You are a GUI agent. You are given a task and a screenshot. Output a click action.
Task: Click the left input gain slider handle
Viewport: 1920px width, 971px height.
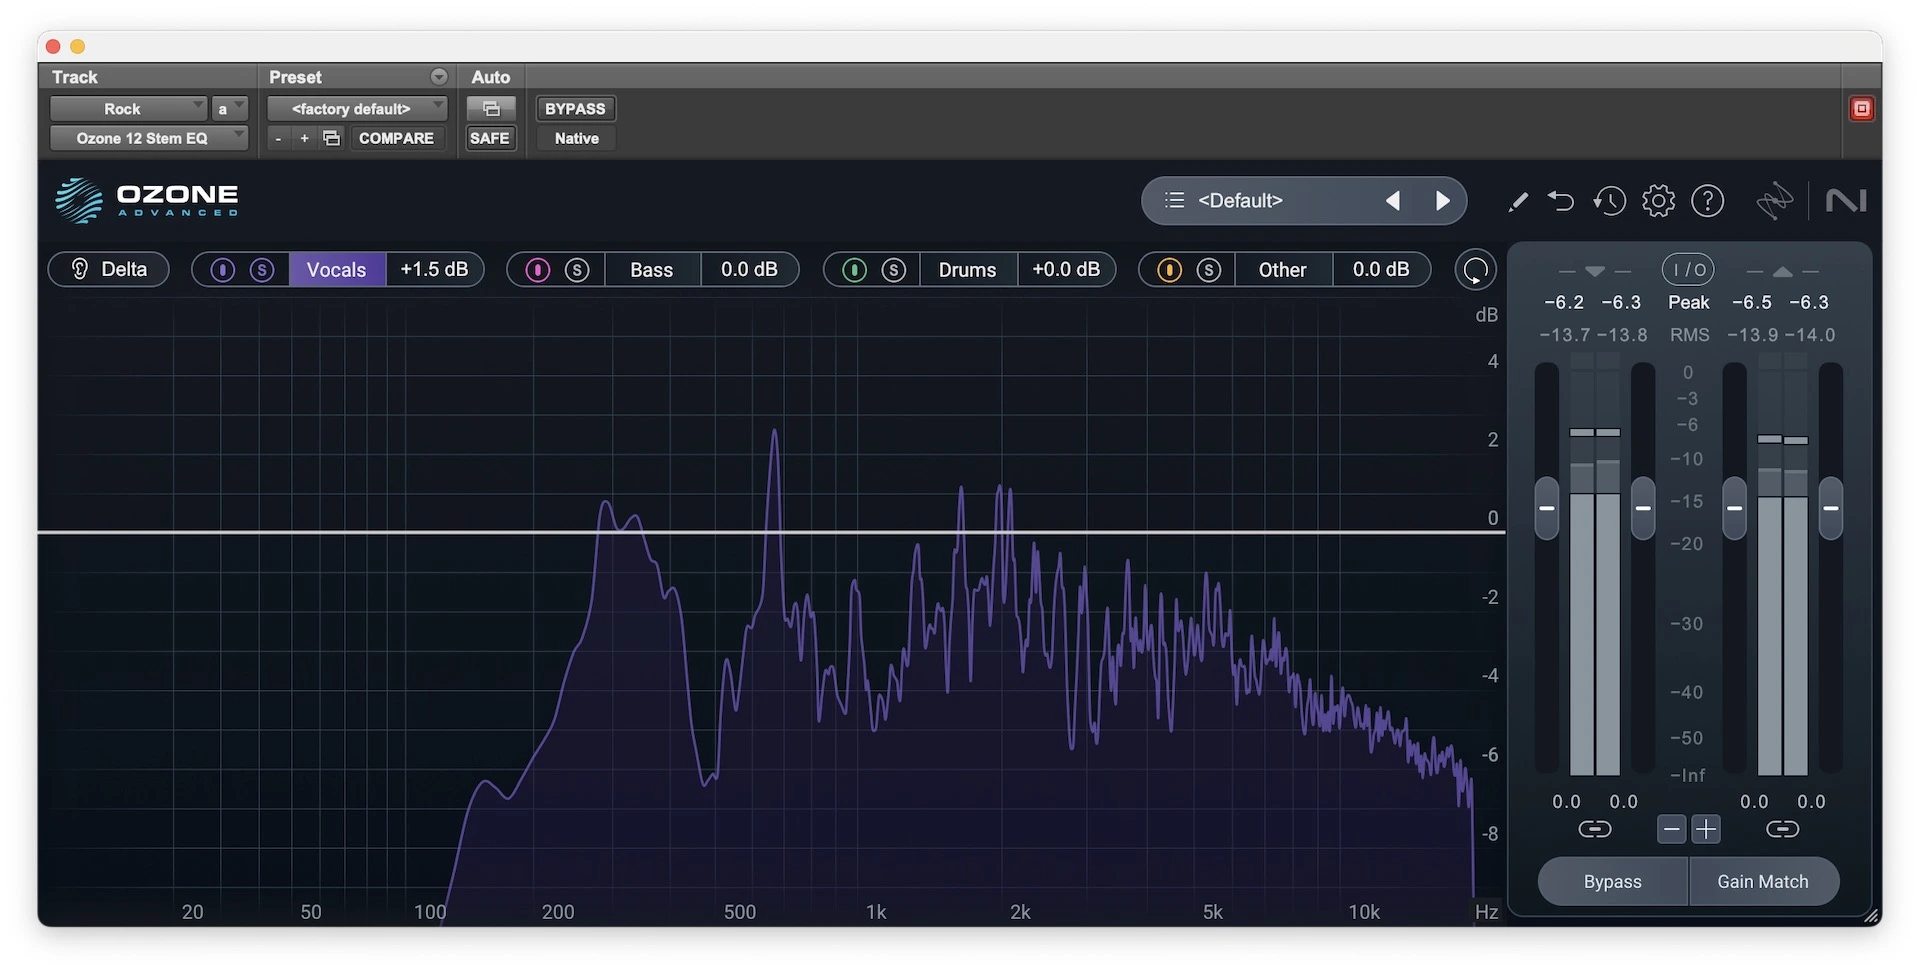pos(1546,508)
